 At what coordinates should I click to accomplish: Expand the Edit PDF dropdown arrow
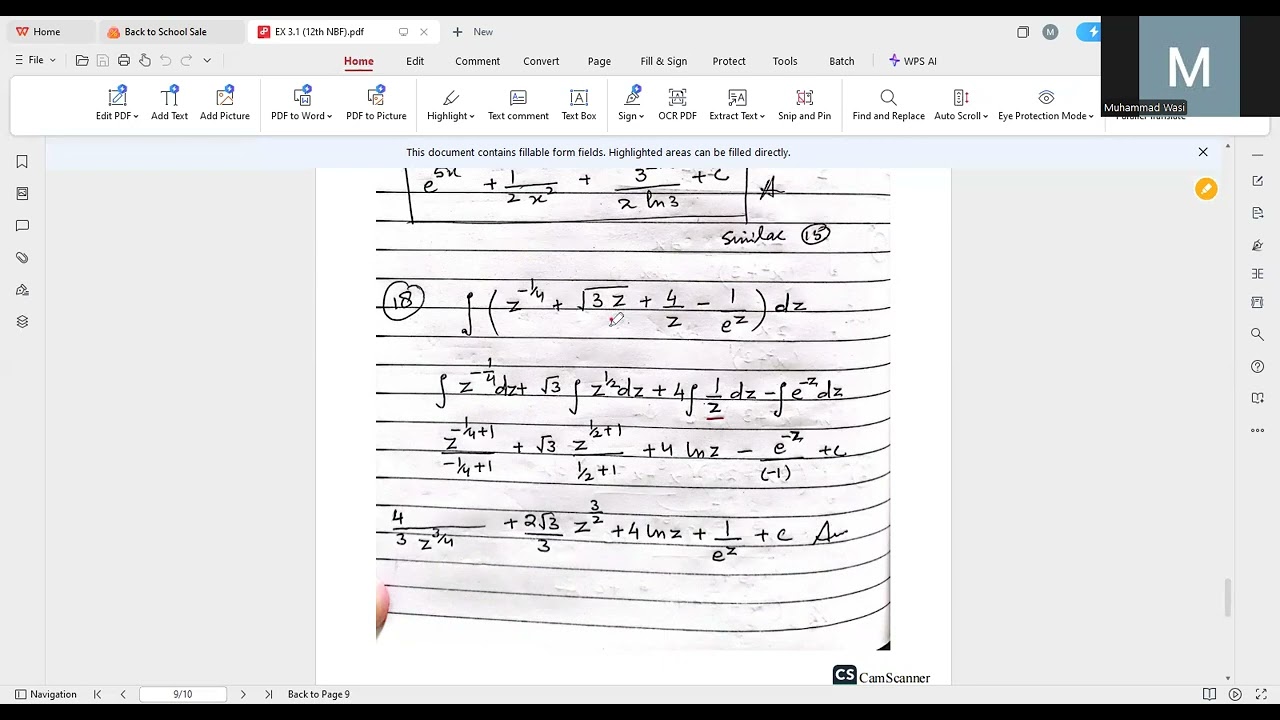(136, 116)
